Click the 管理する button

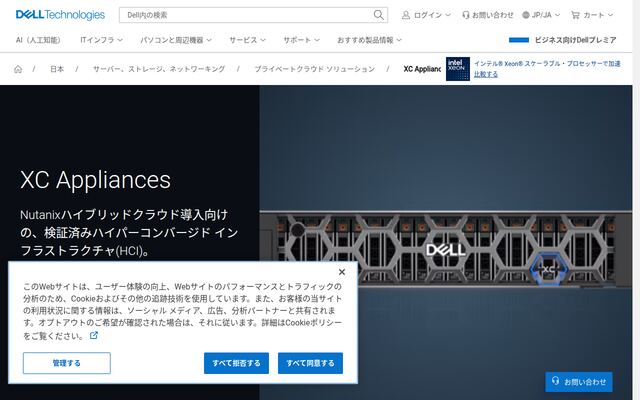coord(67,363)
